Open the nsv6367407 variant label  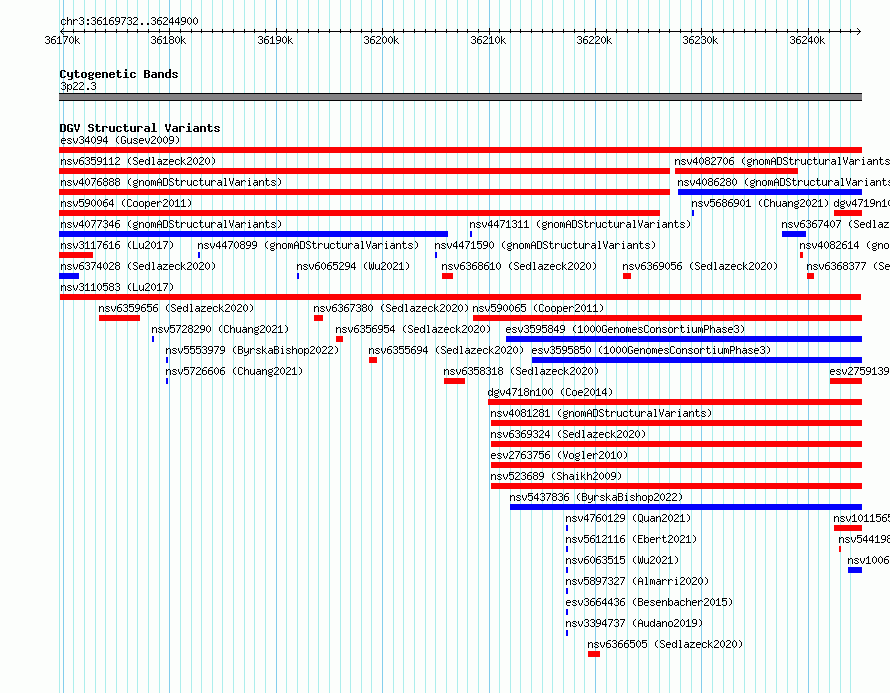[x=836, y=224]
